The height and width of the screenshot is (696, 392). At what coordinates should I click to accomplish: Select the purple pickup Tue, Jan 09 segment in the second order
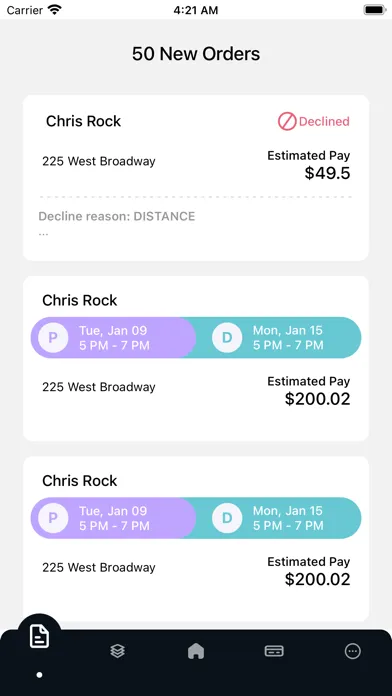pos(113,338)
